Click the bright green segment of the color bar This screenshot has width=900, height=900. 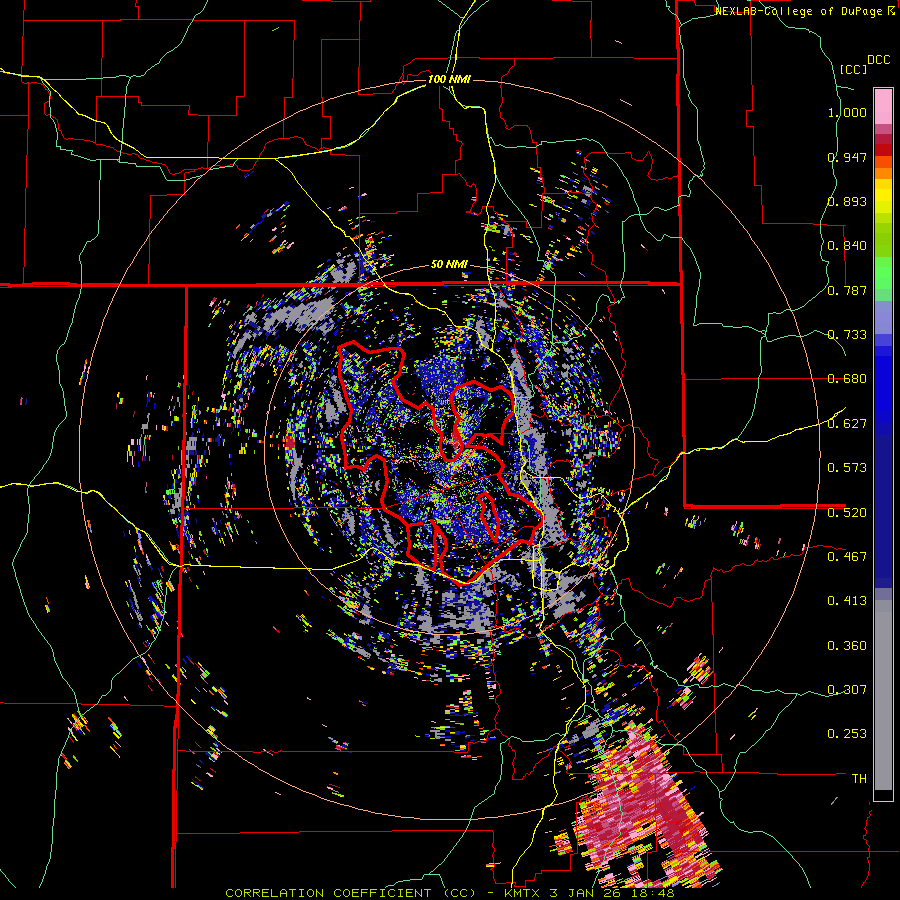coord(883,273)
